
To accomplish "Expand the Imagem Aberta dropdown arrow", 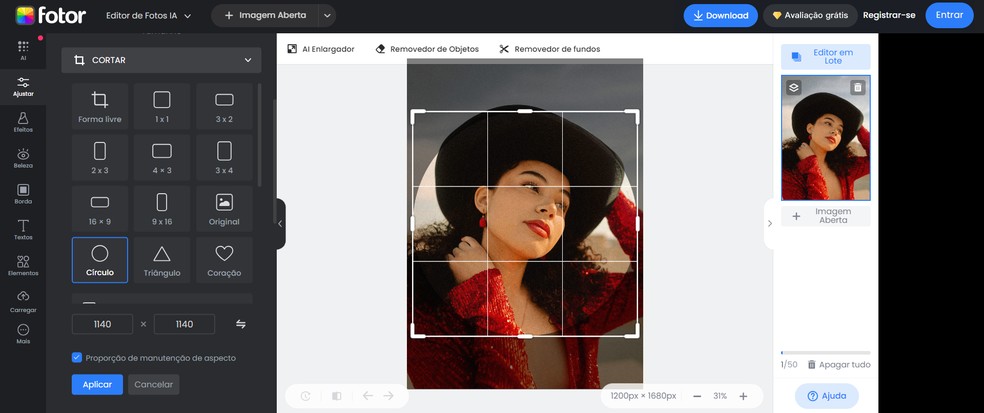I will pyautogui.click(x=327, y=16).
